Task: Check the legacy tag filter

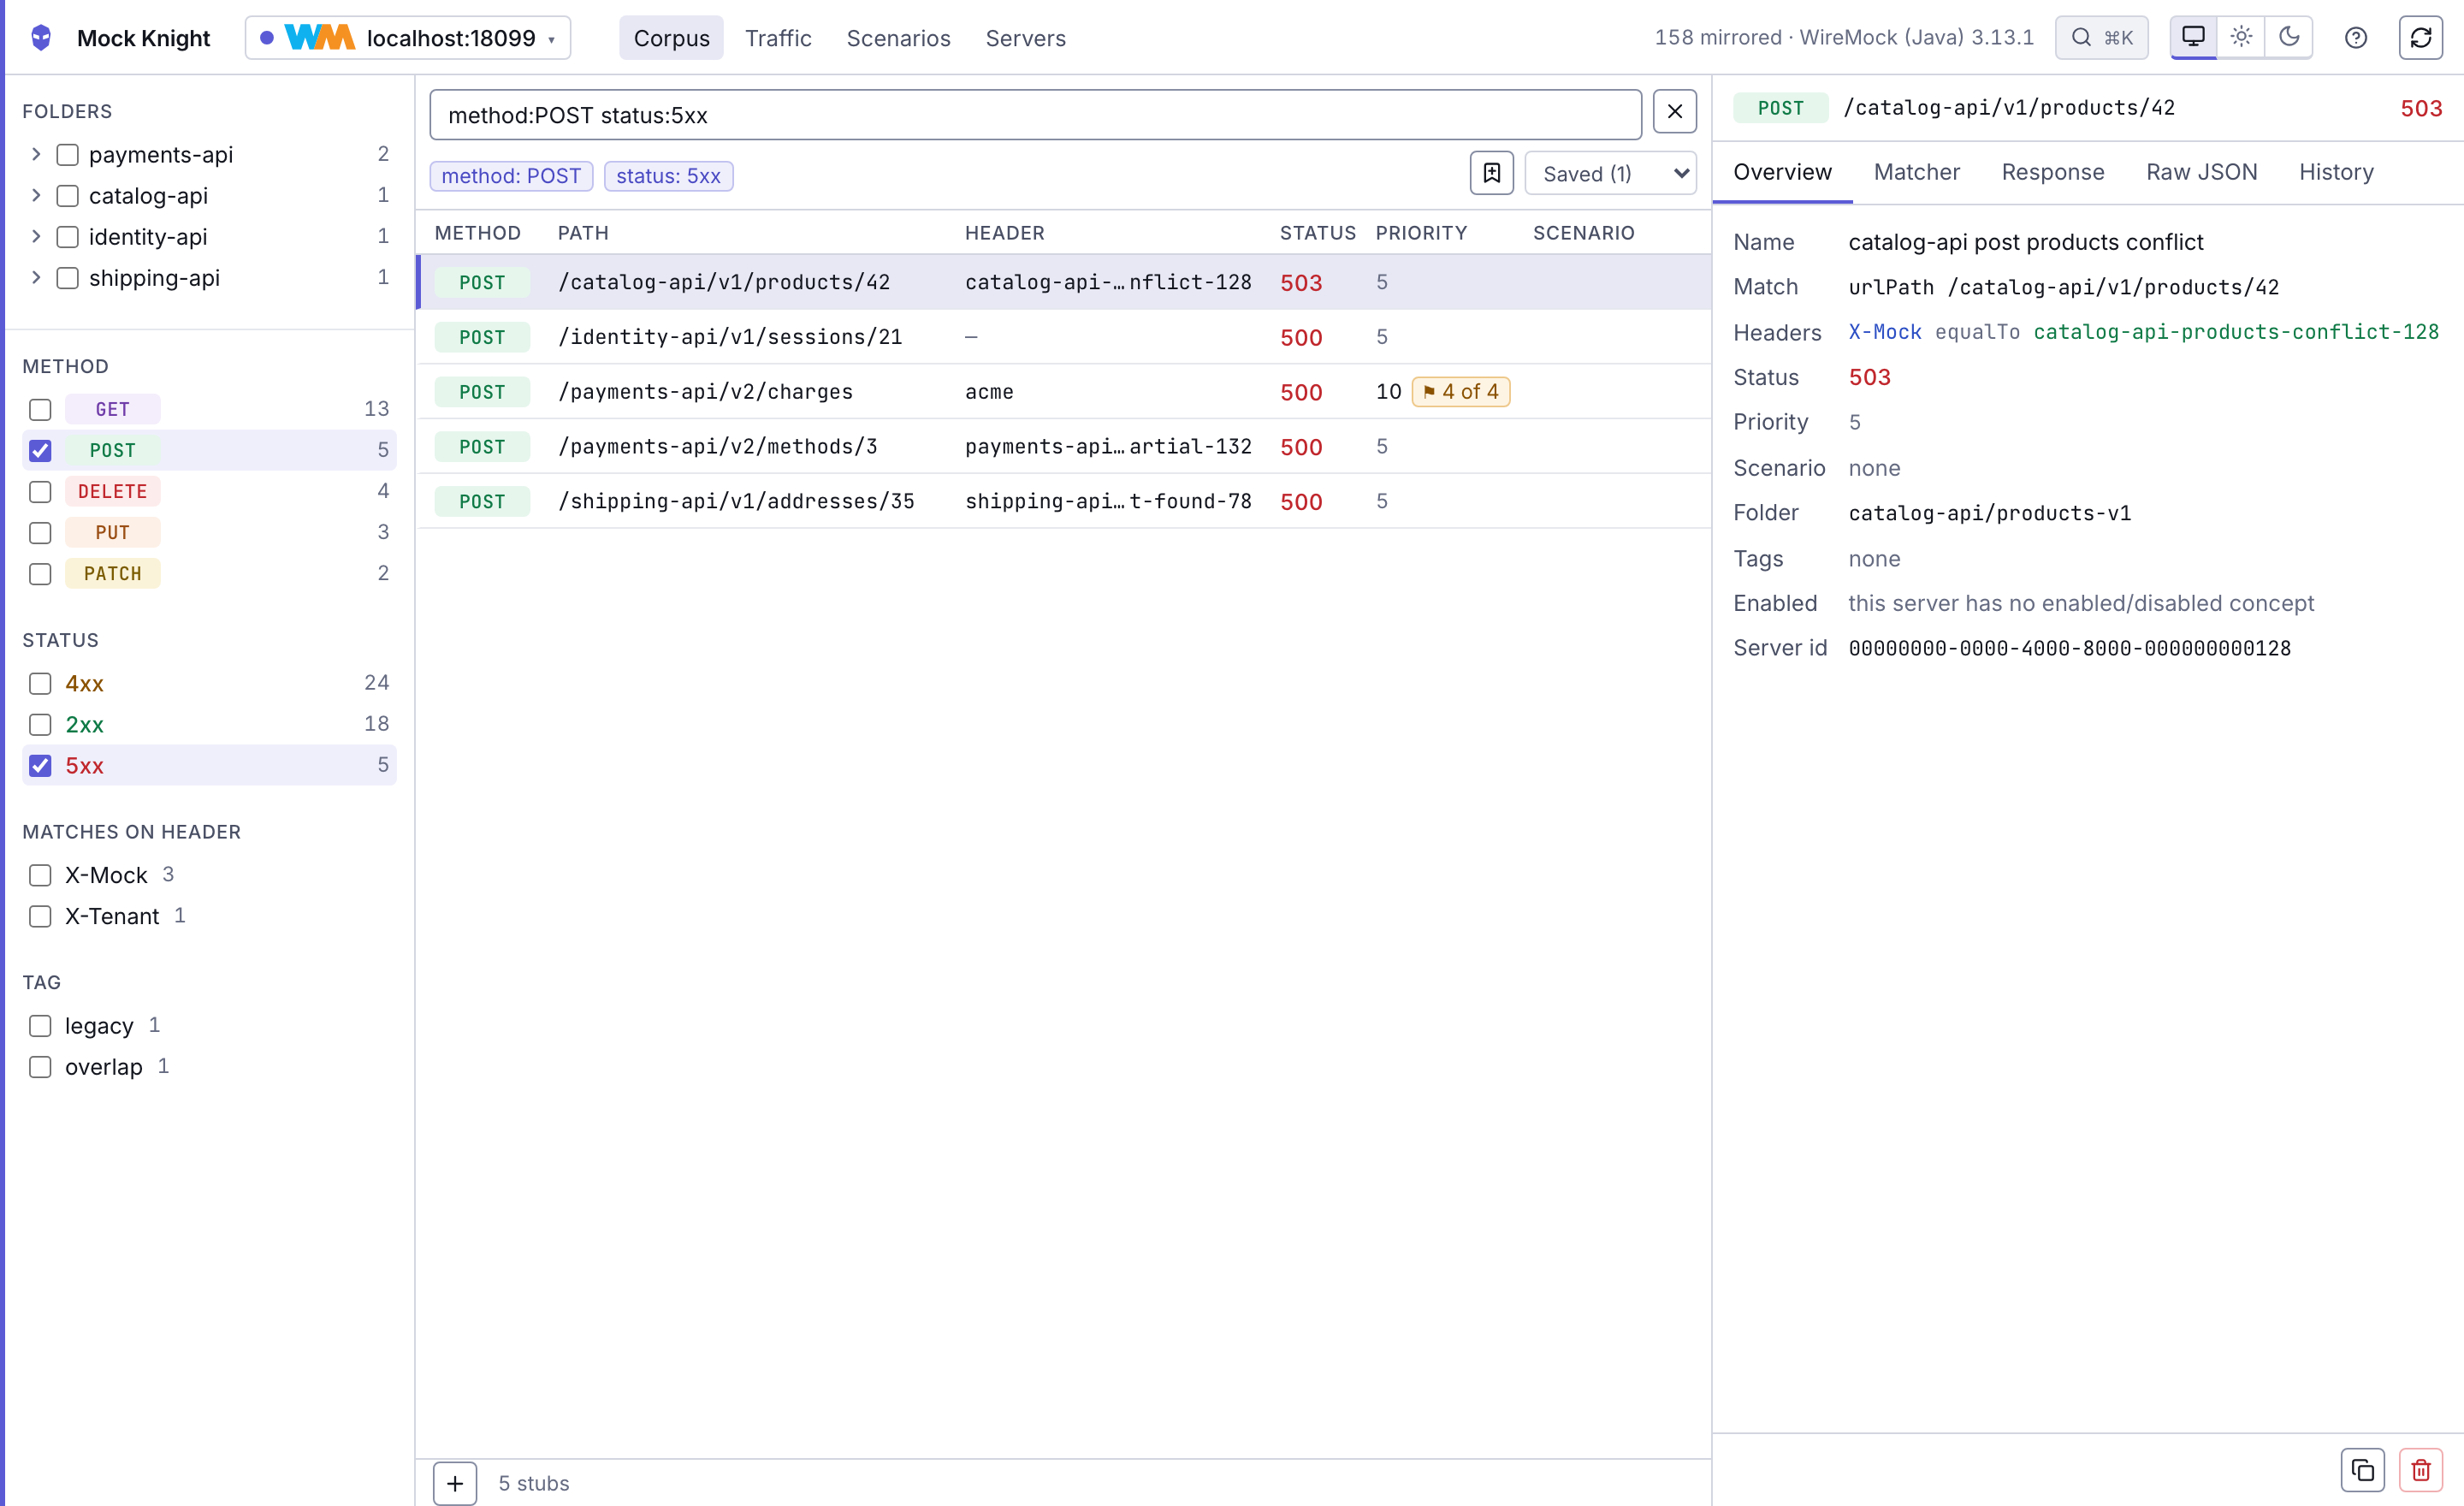Action: pos(40,1026)
